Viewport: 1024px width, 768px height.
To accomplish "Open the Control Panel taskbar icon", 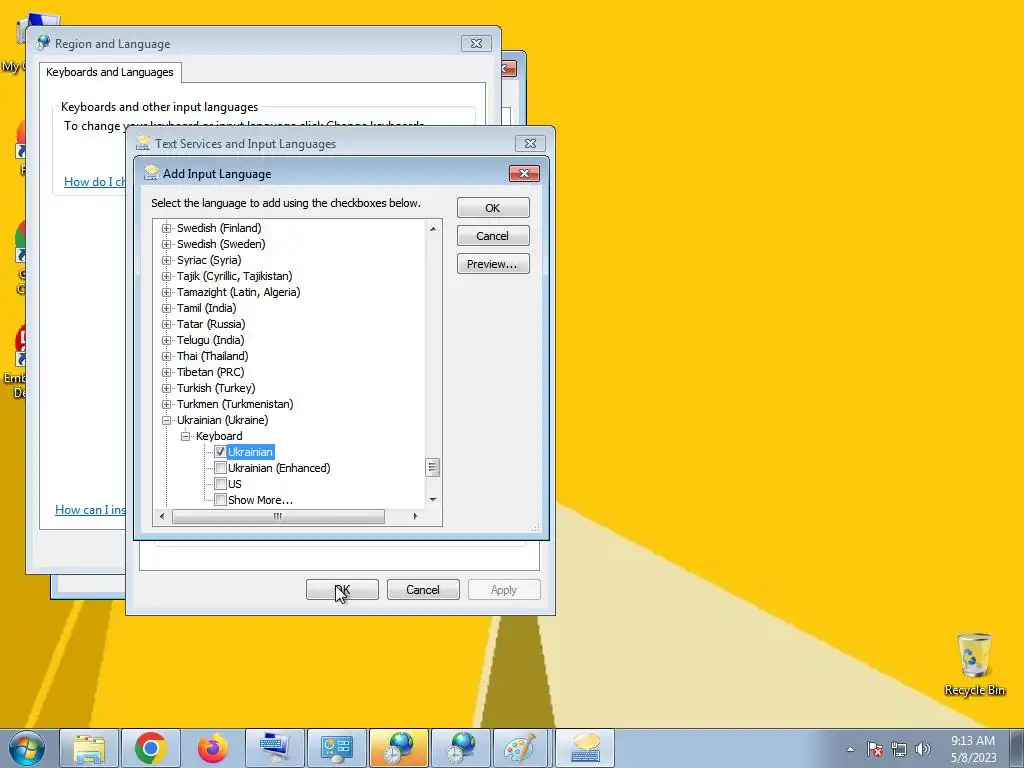I will pyautogui.click(x=337, y=748).
